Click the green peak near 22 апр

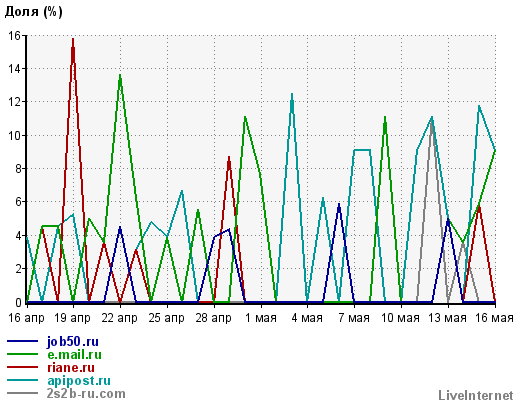tap(120, 76)
